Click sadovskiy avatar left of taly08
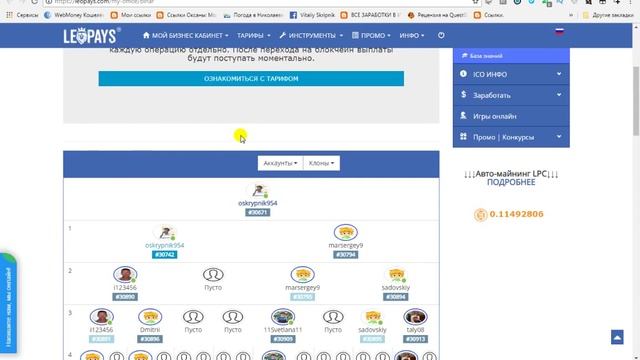The width and height of the screenshot is (640, 360). [x=372, y=317]
